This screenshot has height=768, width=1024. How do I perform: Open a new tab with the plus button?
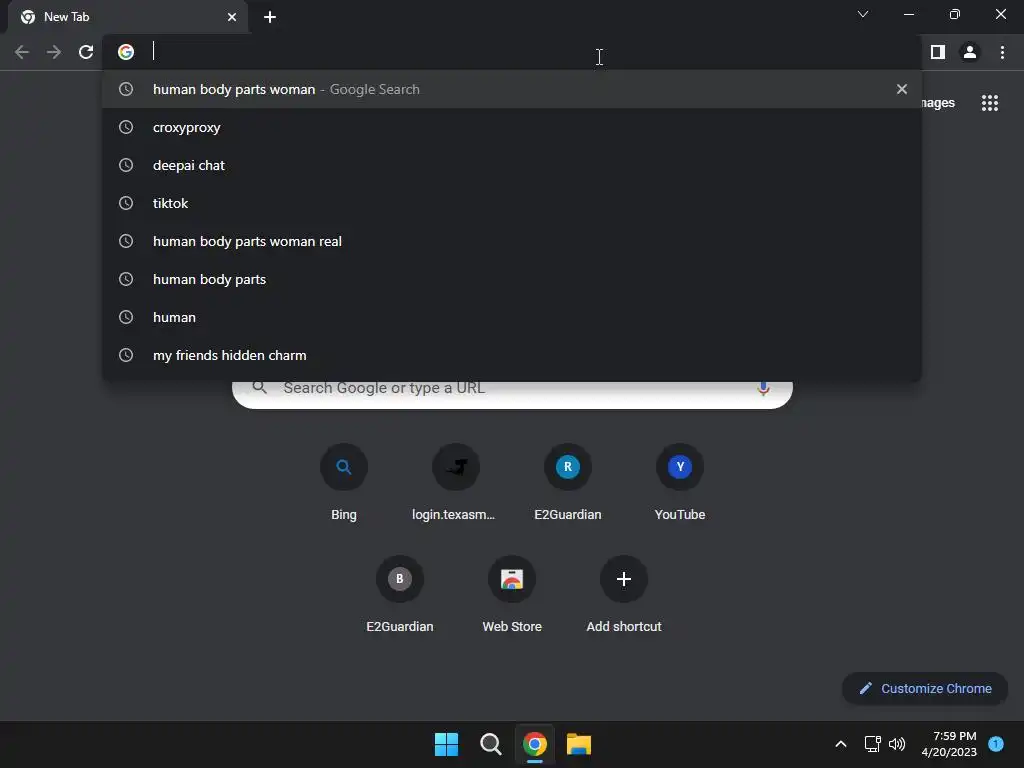(270, 17)
